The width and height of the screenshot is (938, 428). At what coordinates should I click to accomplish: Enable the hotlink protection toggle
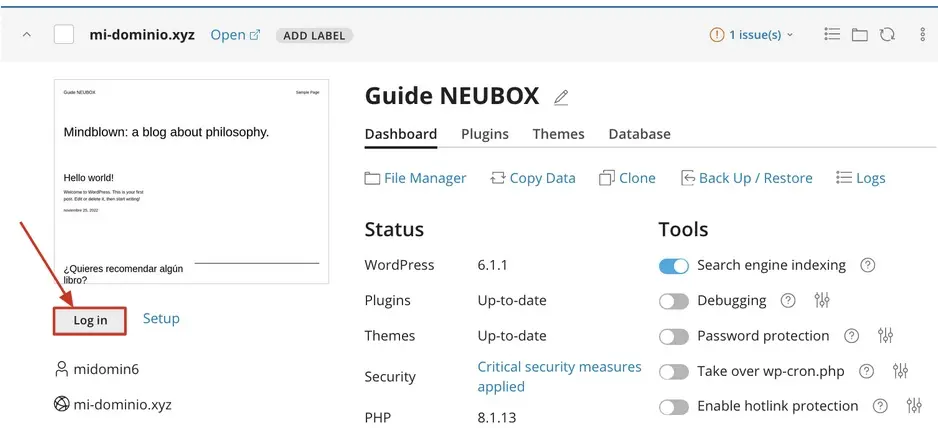coord(674,407)
